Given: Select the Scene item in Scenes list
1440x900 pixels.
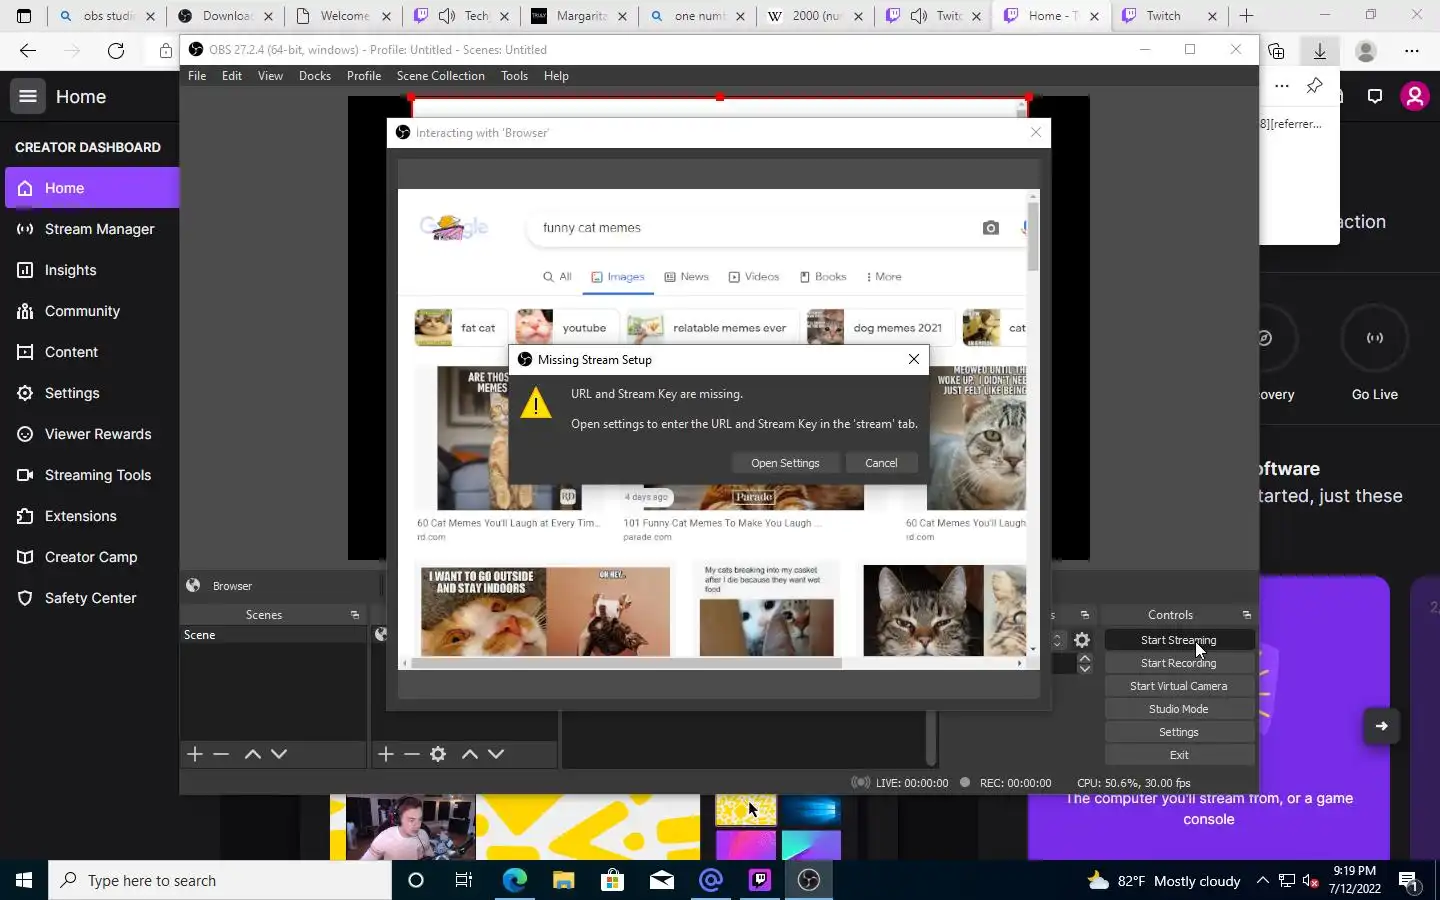Looking at the screenshot, I should (x=273, y=635).
